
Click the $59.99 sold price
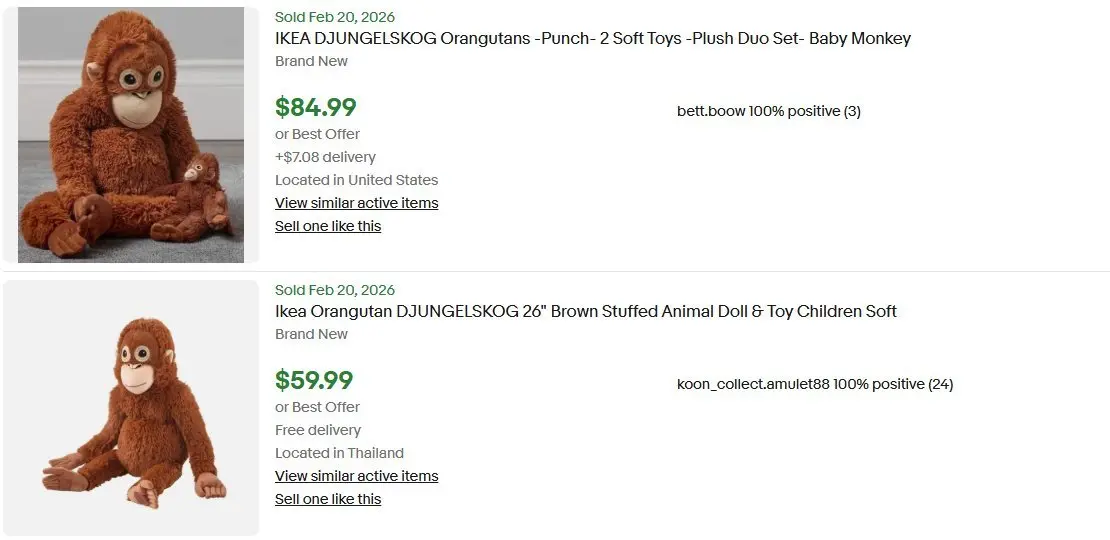pyautogui.click(x=314, y=380)
